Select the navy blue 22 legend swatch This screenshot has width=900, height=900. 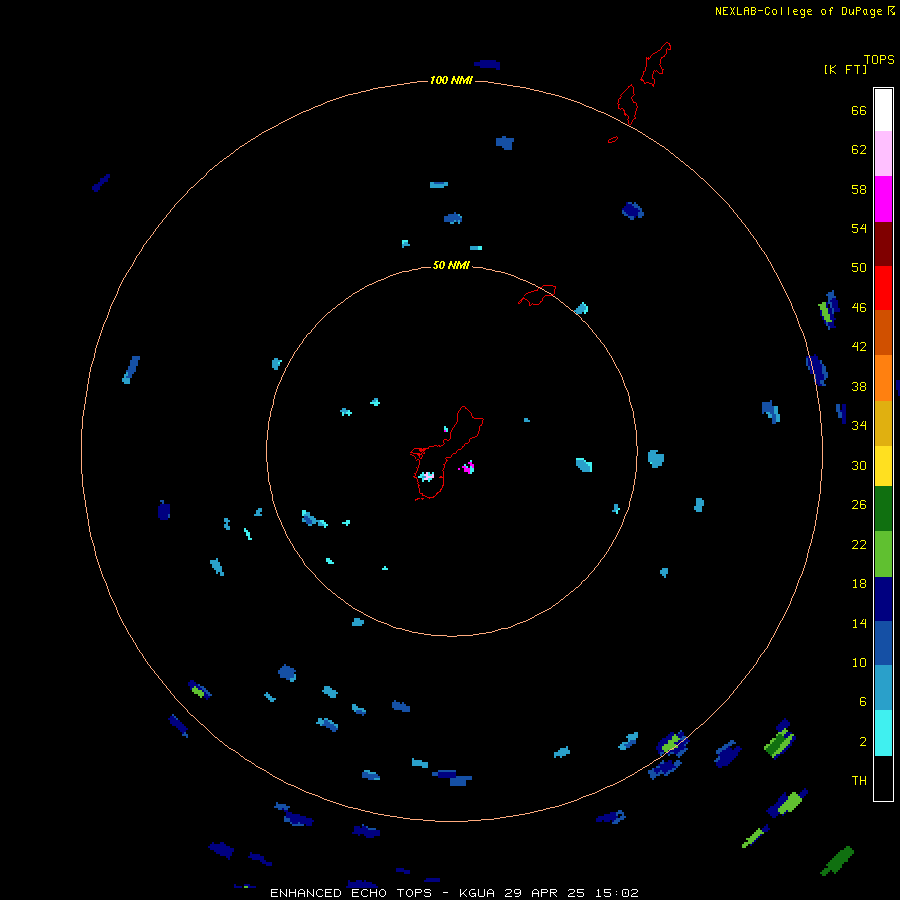click(883, 599)
